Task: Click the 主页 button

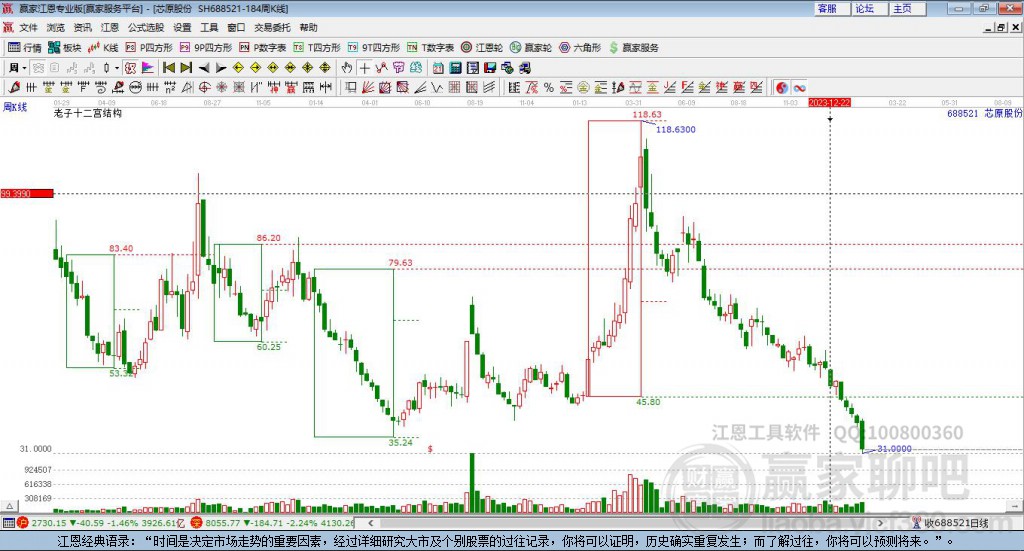Action: point(908,8)
